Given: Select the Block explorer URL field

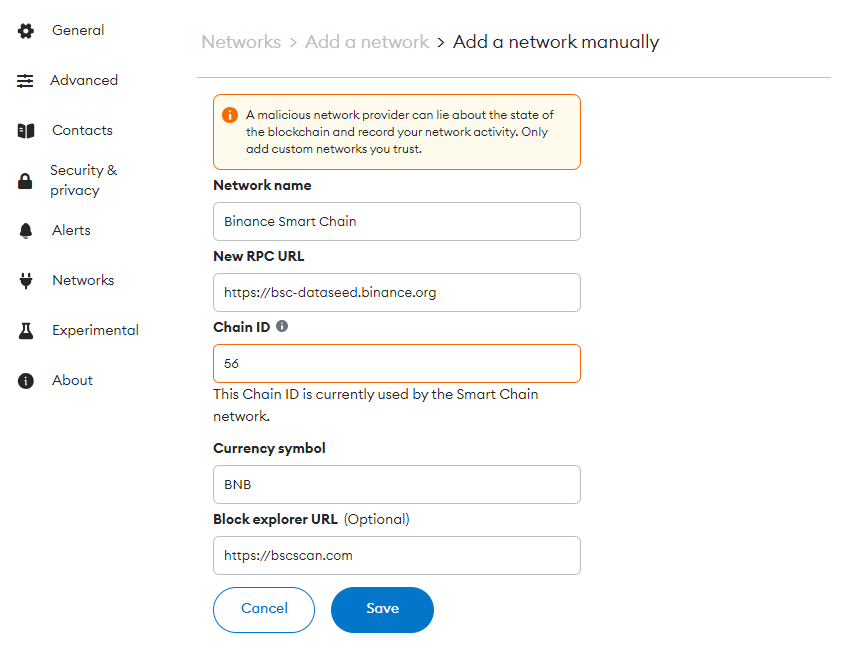Looking at the screenshot, I should (397, 556).
